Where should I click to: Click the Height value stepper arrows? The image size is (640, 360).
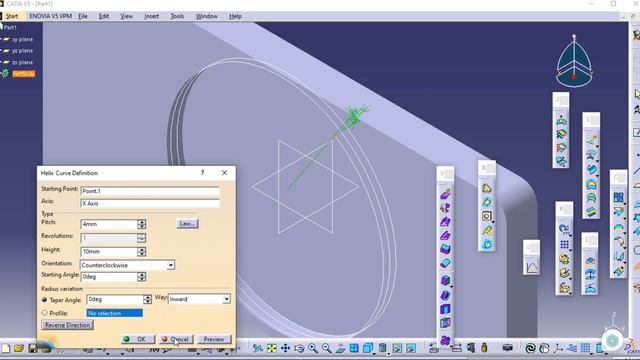142,251
